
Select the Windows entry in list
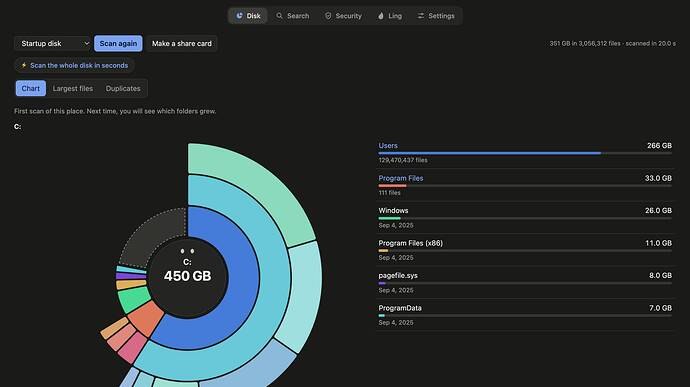point(525,217)
